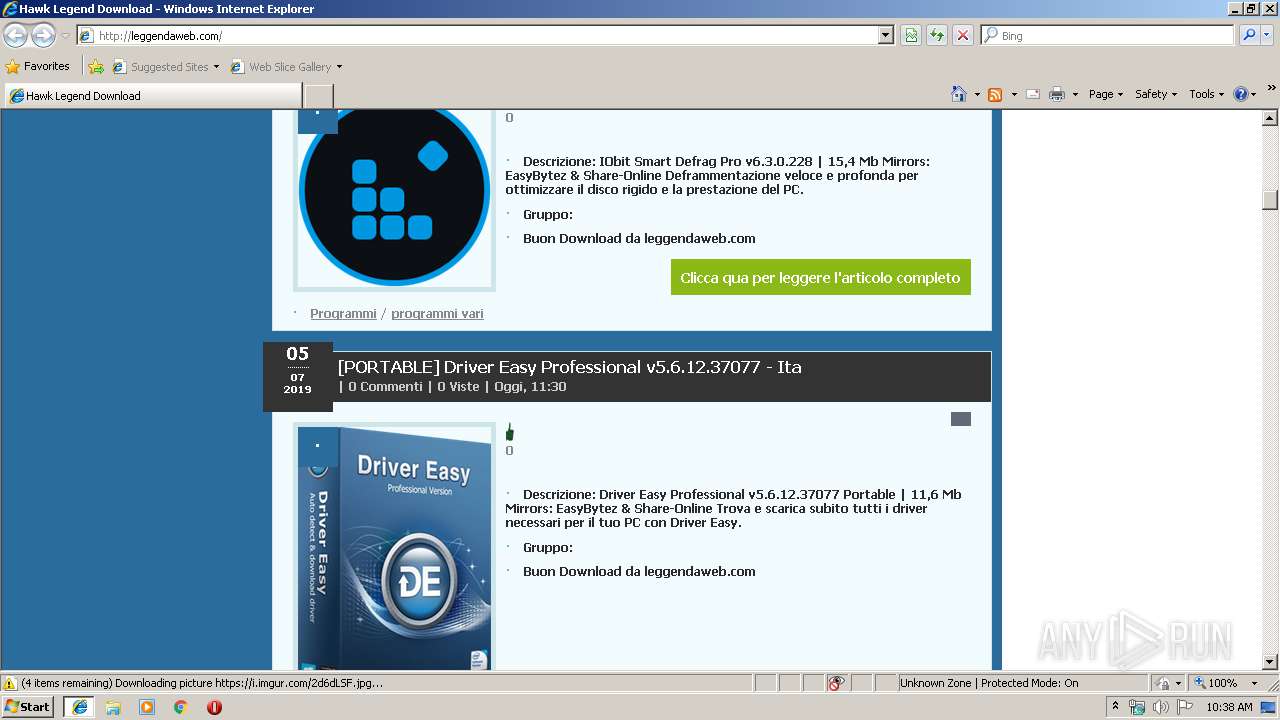The image size is (1280, 720).
Task: Click the red Stop loading icon
Action: [963, 36]
